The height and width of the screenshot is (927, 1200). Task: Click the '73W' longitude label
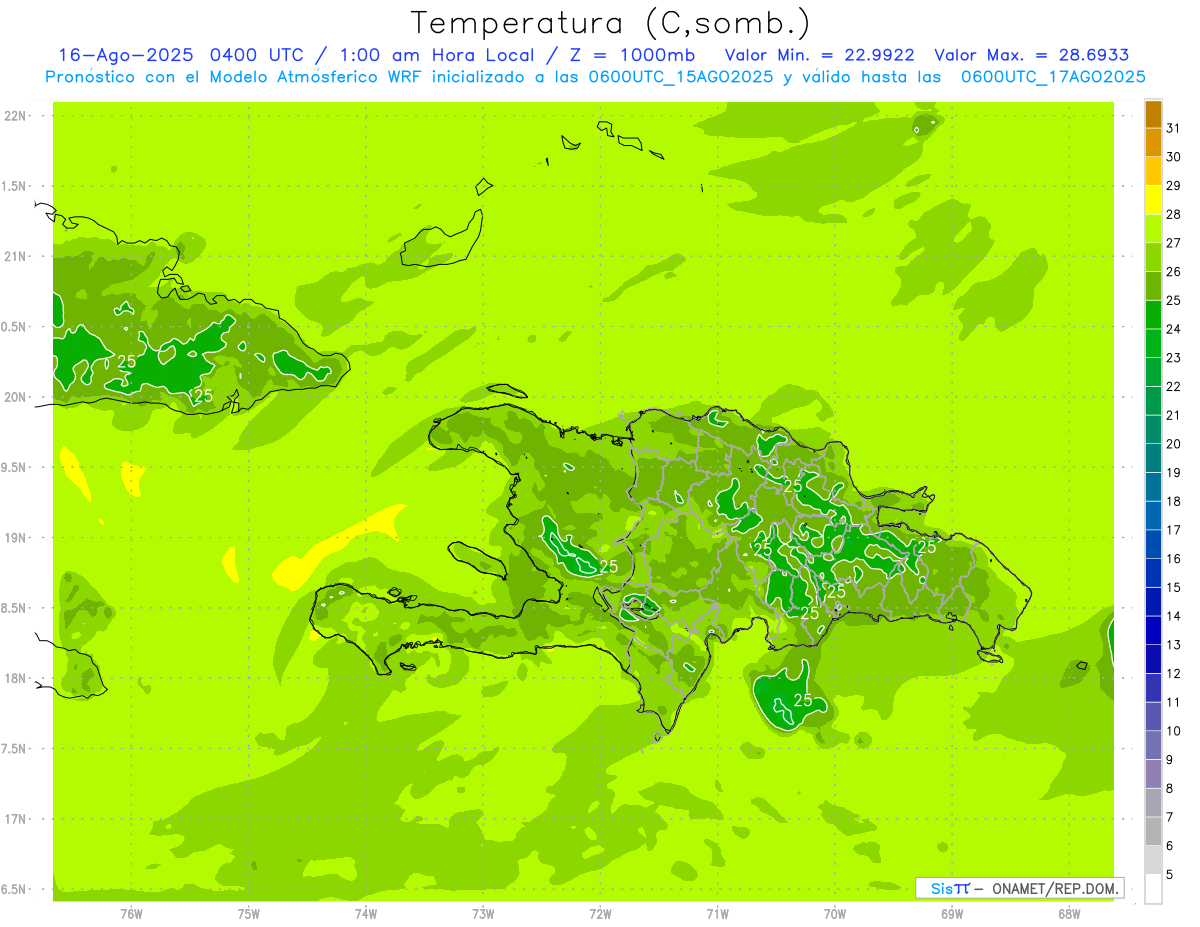483,914
